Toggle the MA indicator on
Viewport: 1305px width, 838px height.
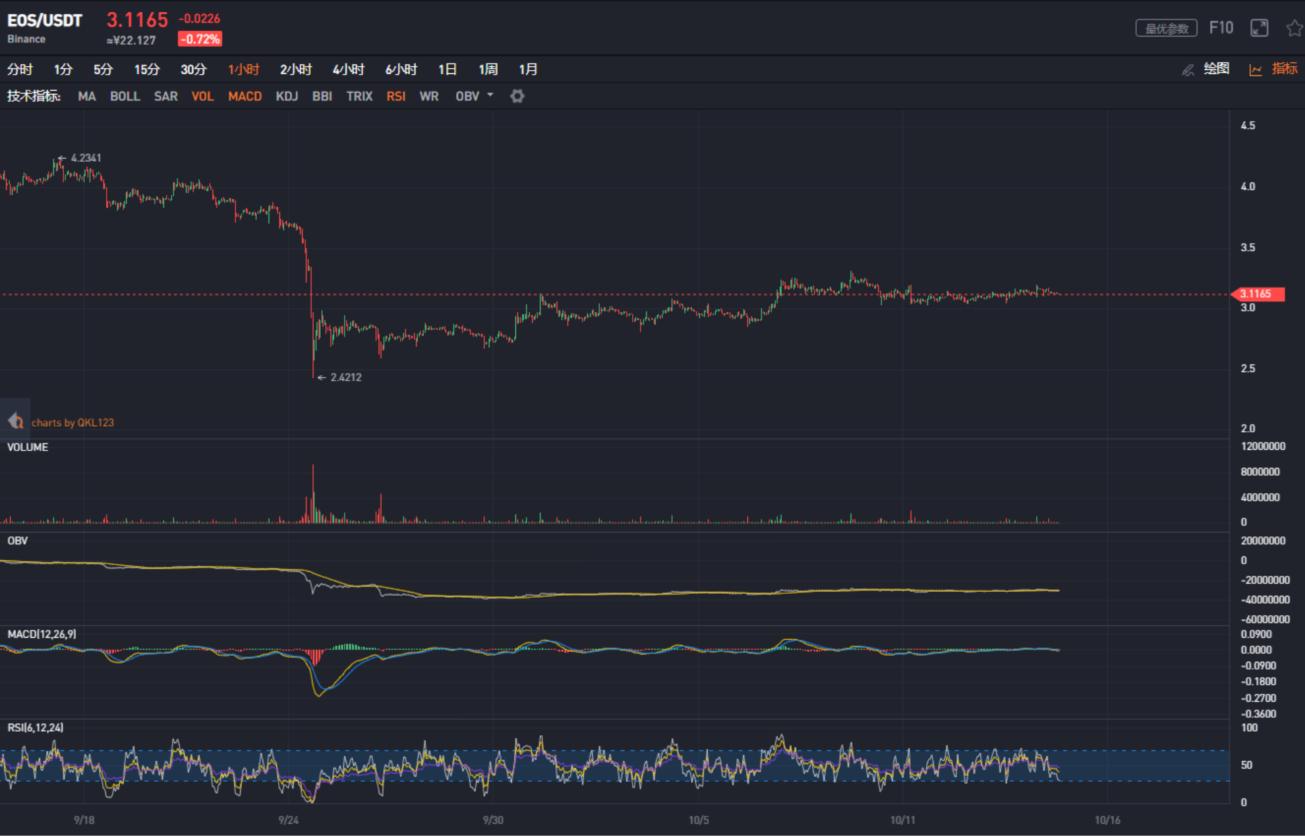click(x=86, y=96)
